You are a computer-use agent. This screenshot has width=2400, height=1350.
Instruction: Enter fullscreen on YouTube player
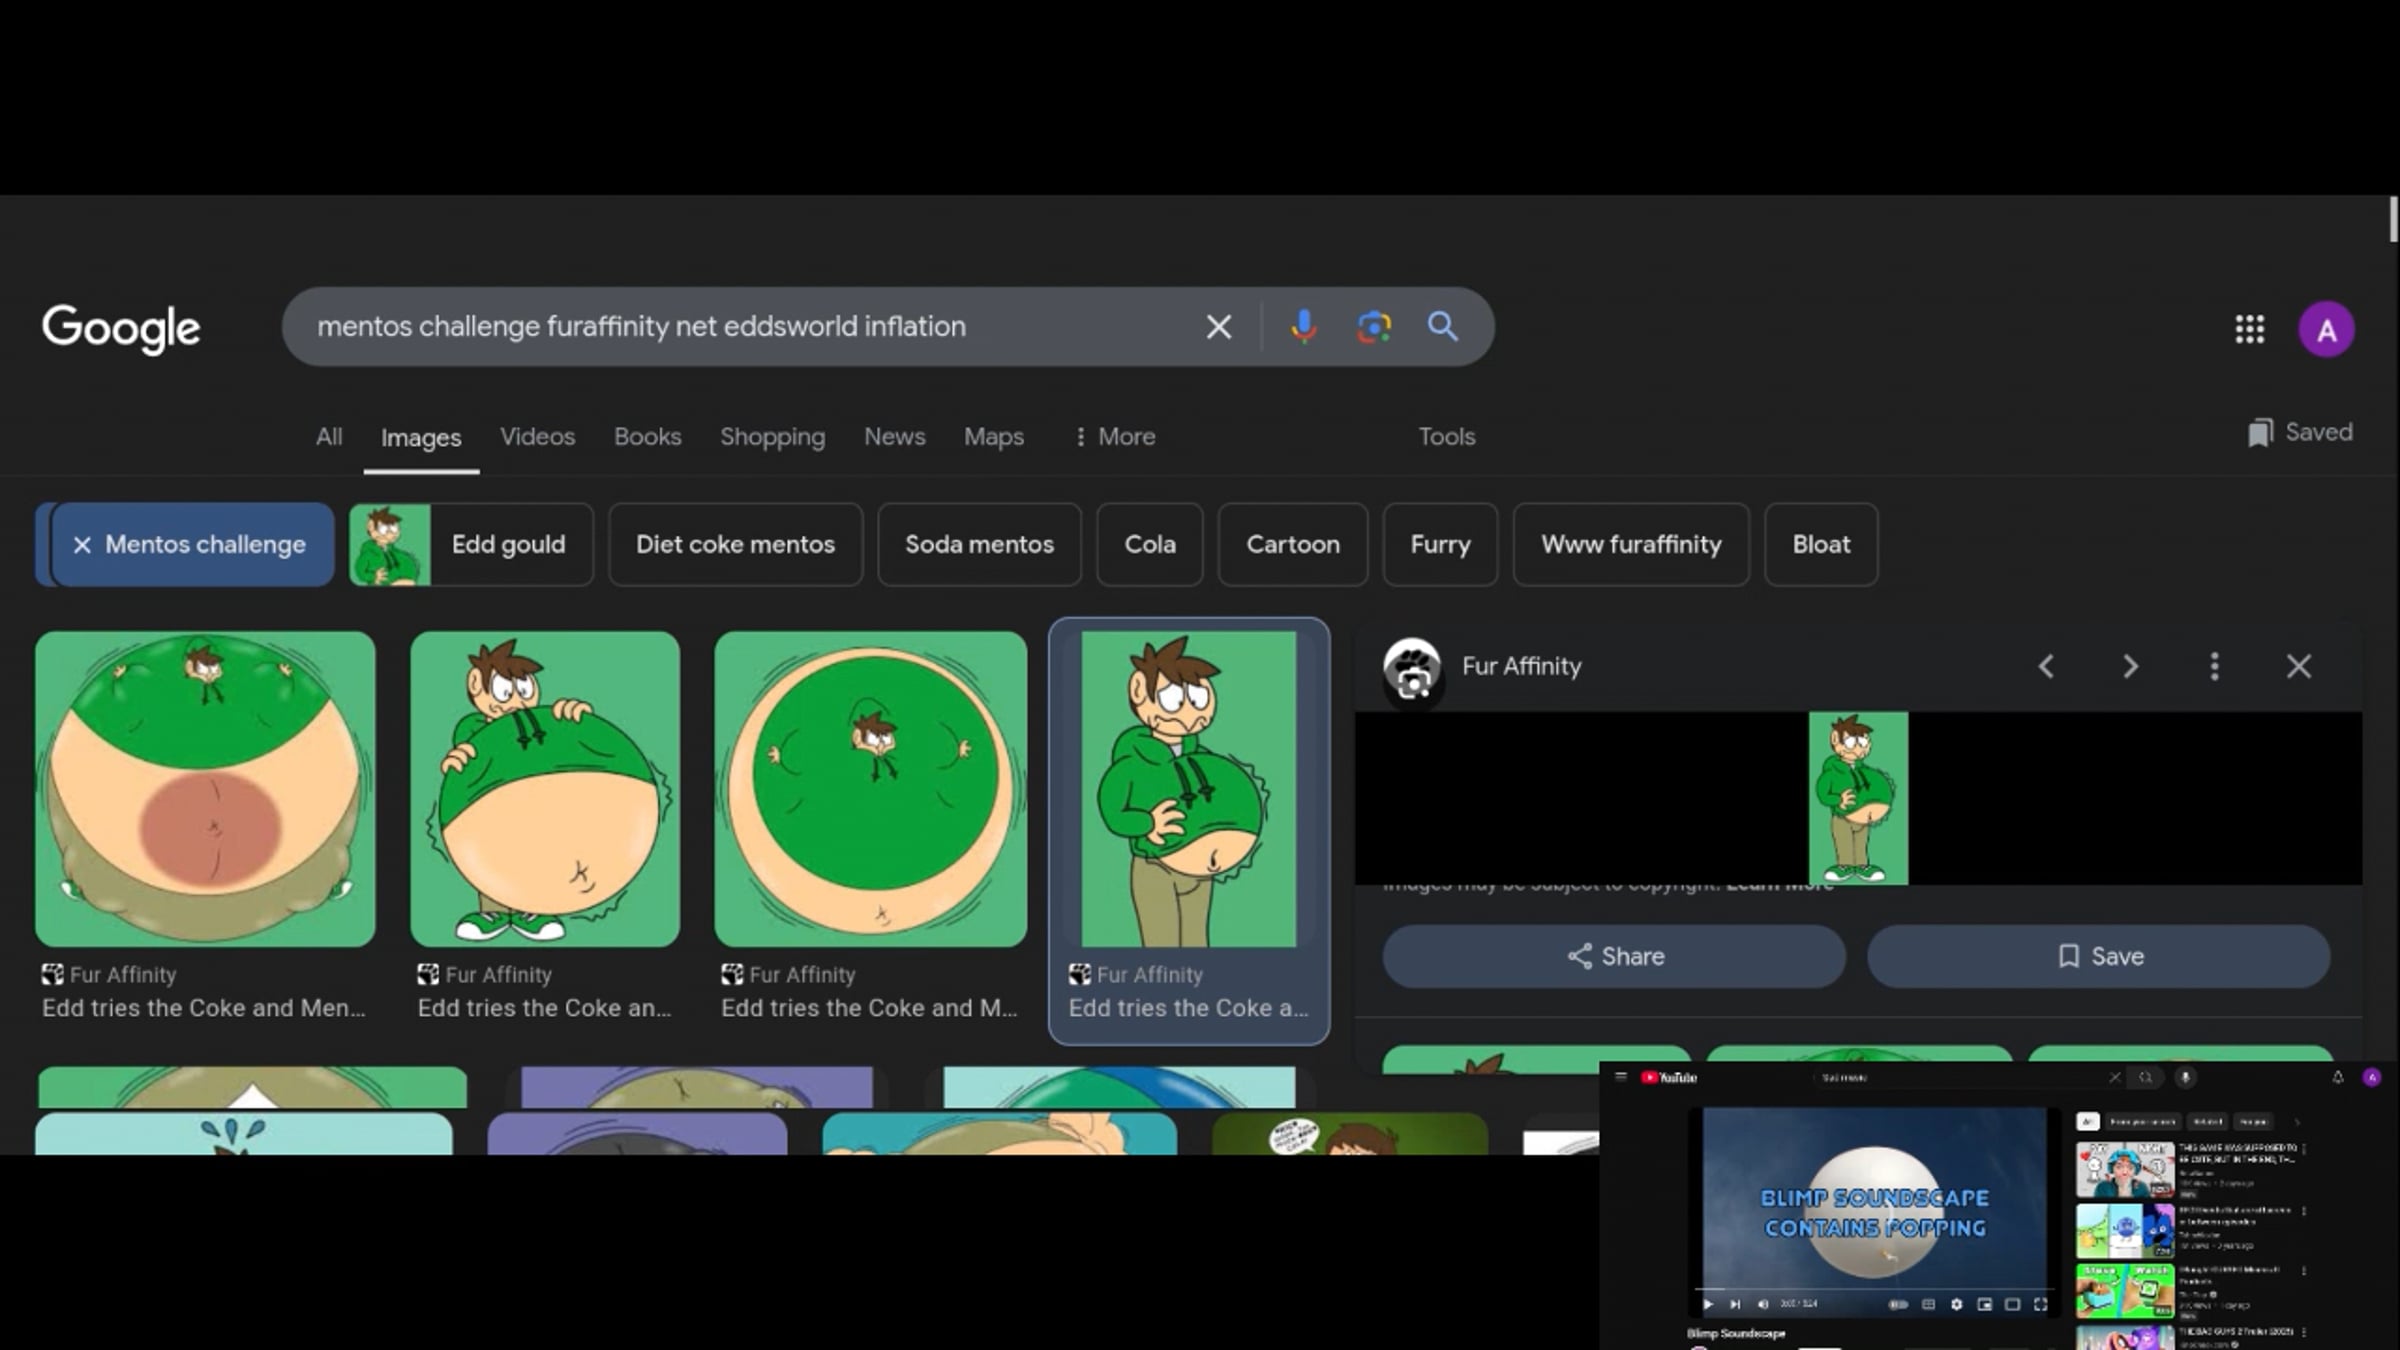[2040, 1304]
